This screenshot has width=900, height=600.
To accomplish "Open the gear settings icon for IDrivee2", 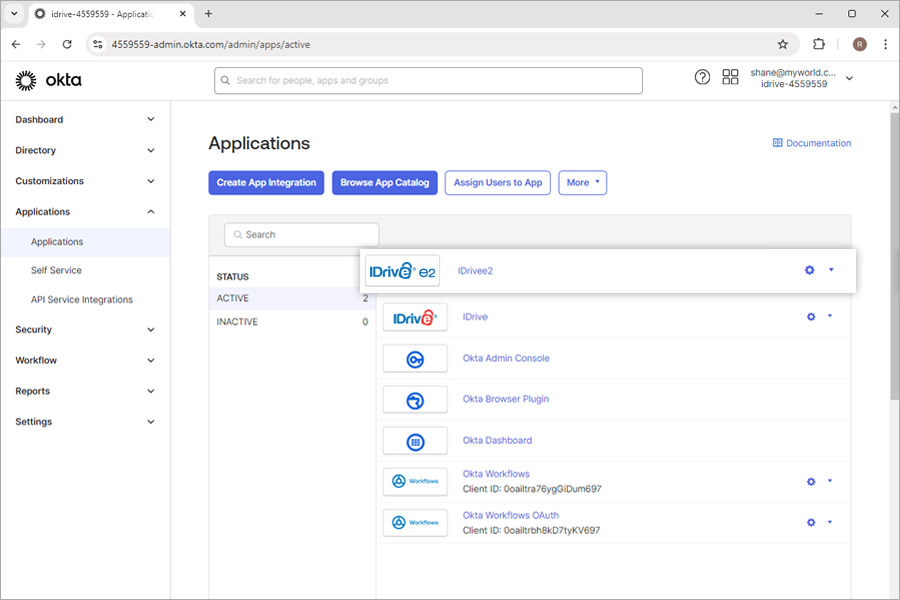I will coord(809,270).
